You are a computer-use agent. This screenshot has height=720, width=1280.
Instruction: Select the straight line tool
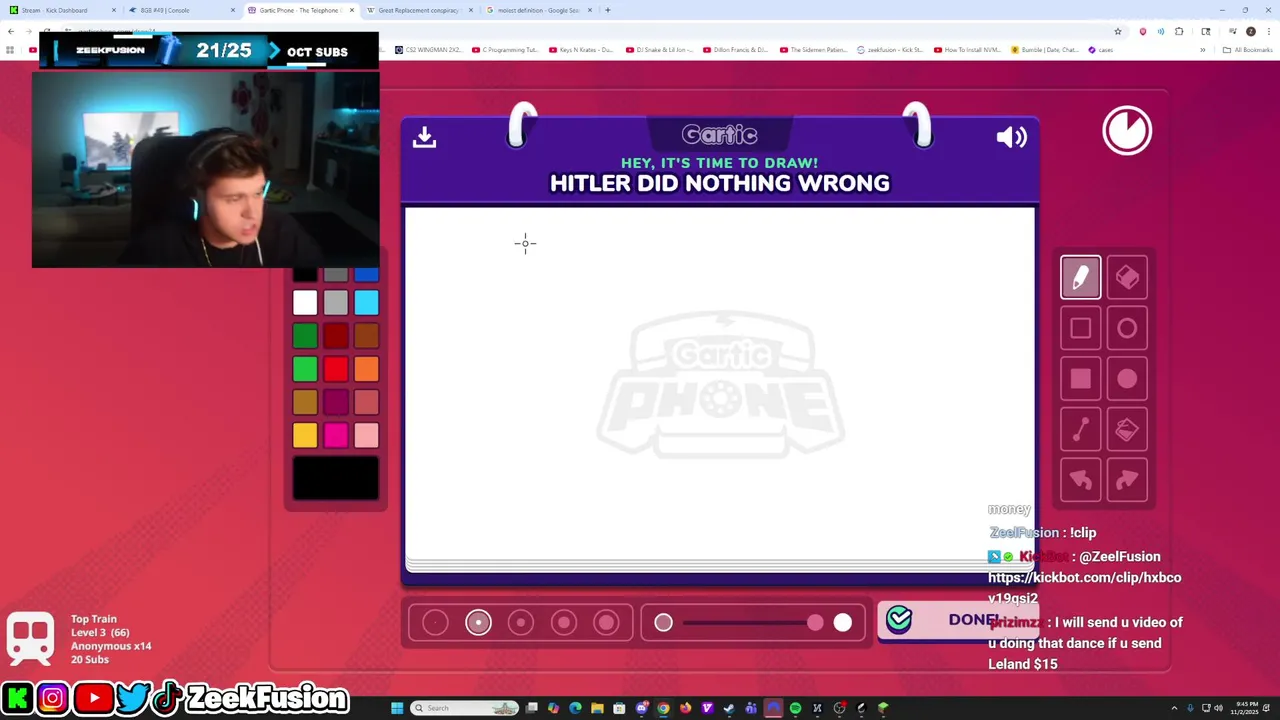click(x=1080, y=430)
